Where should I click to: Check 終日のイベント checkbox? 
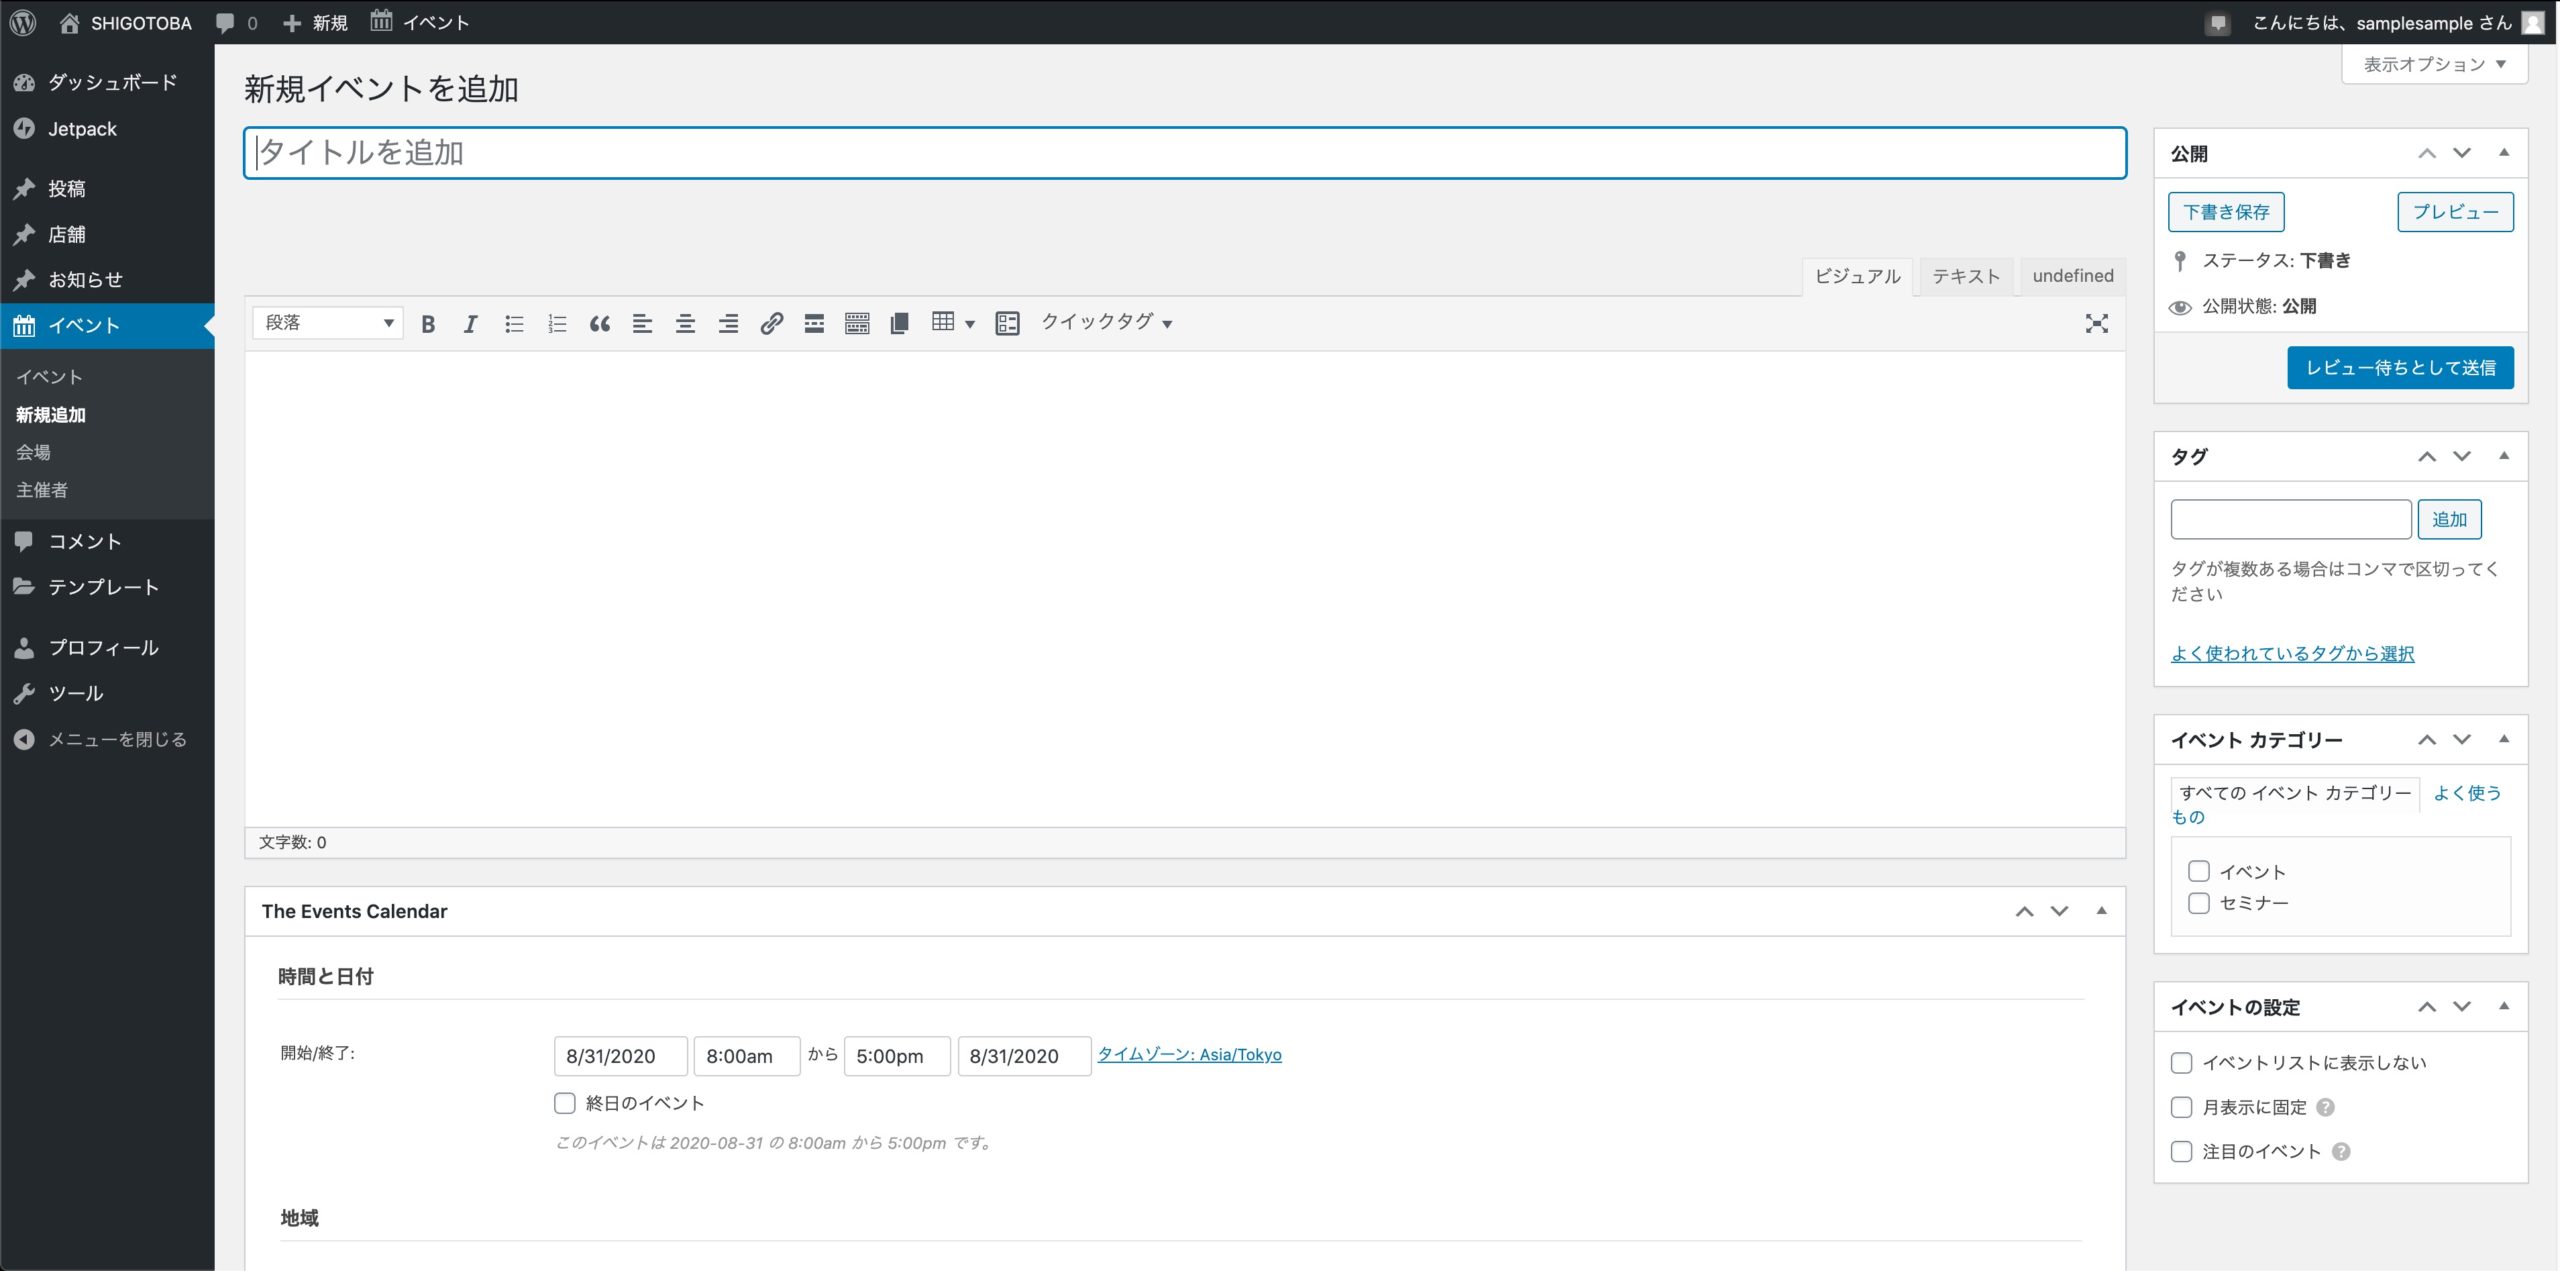(x=565, y=1103)
